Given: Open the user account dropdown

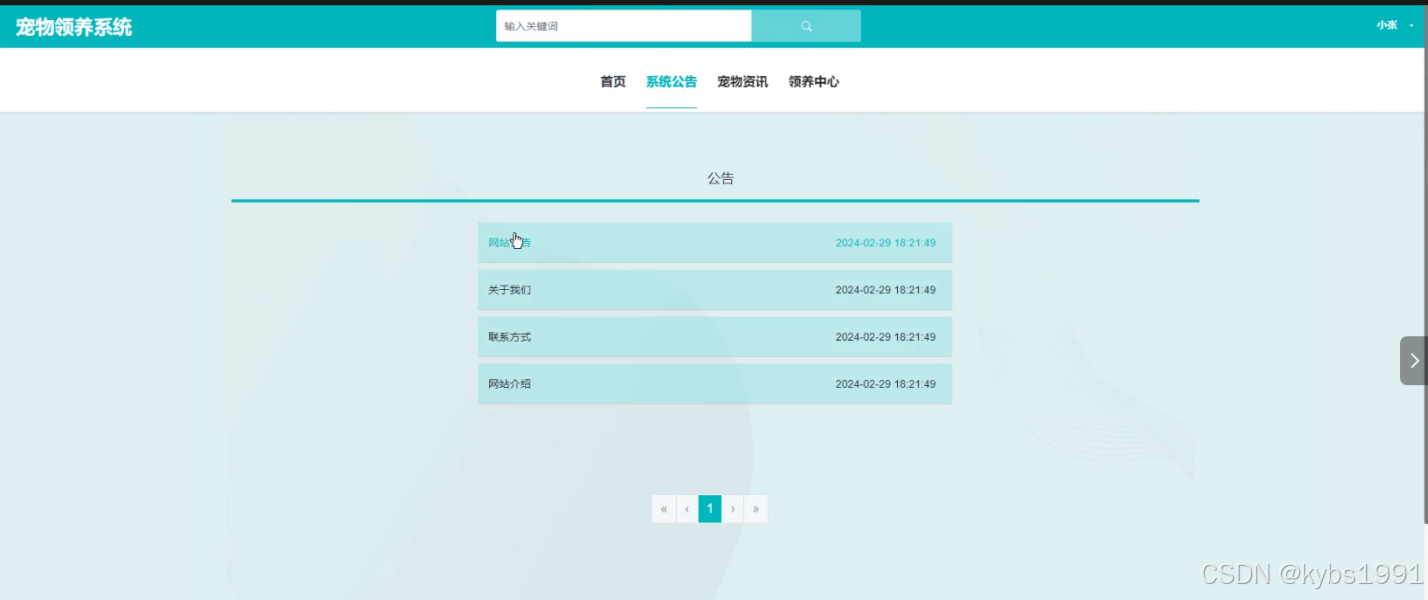Looking at the screenshot, I should tap(1394, 26).
